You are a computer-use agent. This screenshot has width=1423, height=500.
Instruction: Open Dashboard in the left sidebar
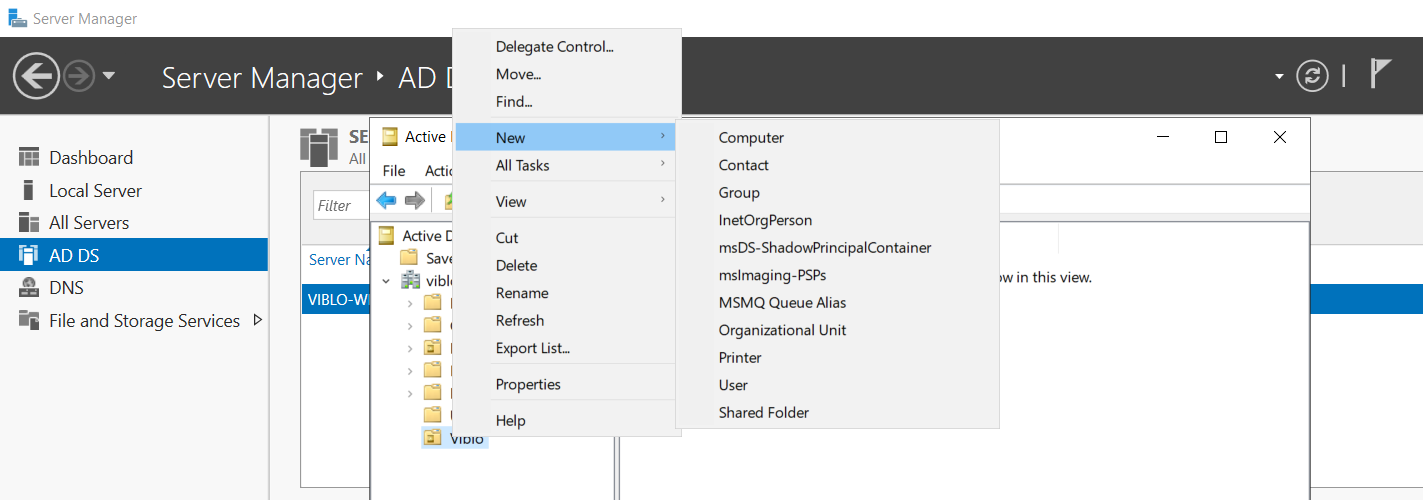click(x=91, y=158)
